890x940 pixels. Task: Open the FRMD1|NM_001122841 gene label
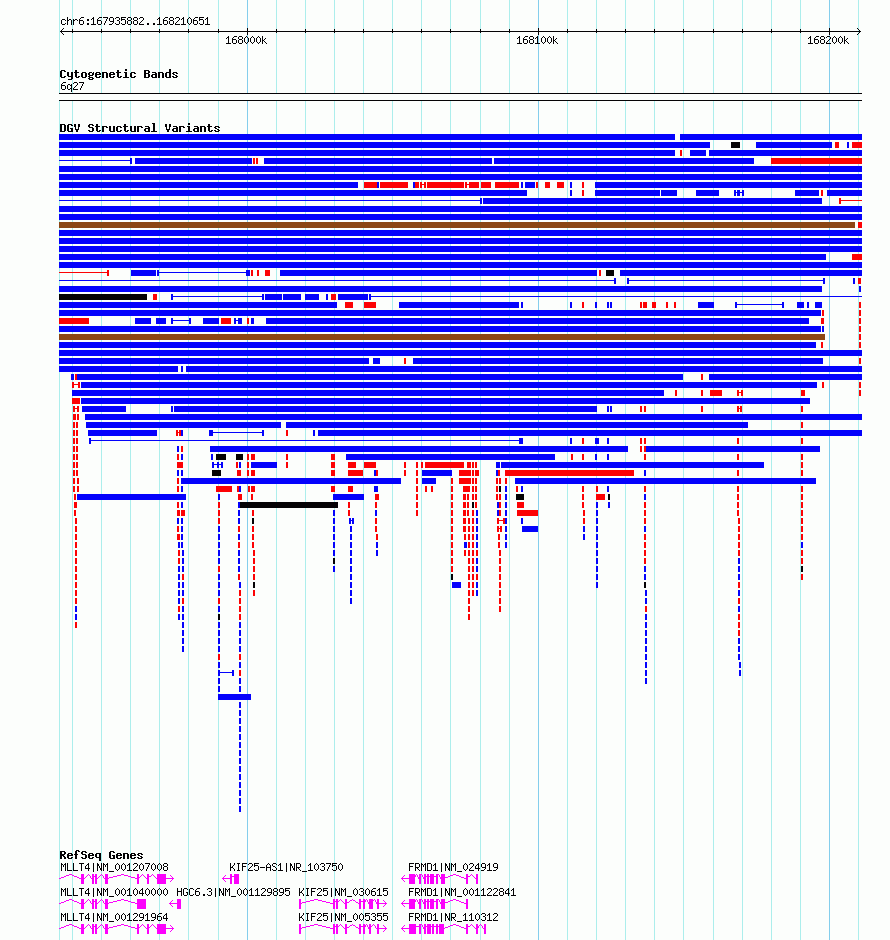462,892
